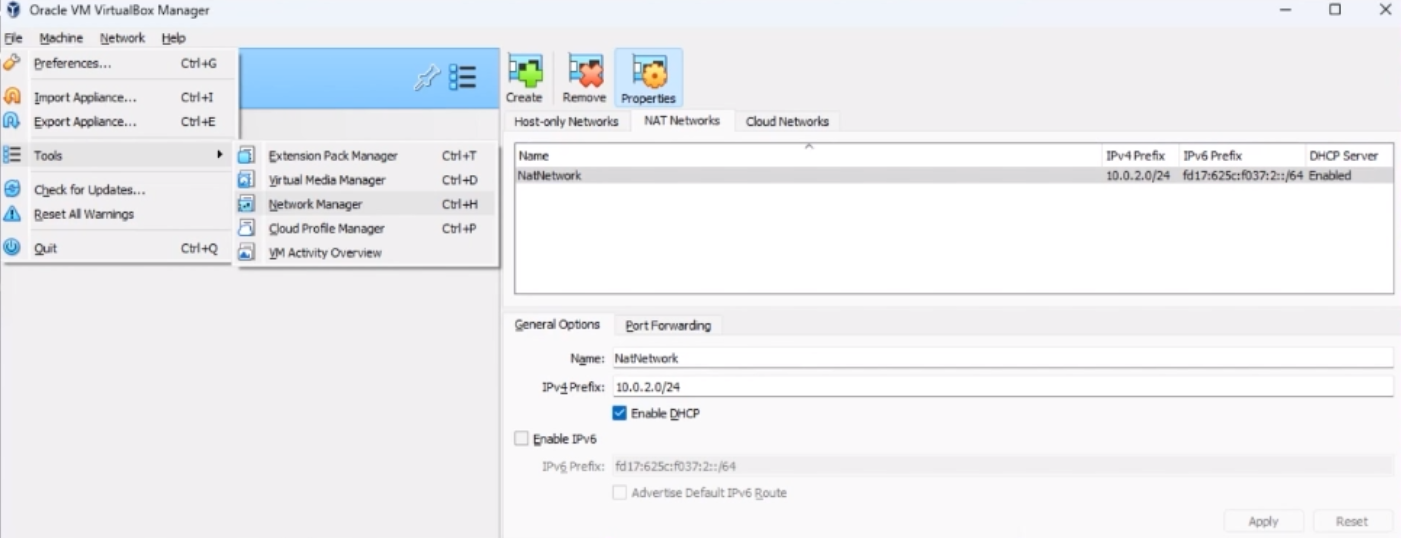This screenshot has height=538, width=1401.
Task: Click the VirtualBox title bar logo
Action: 13,10
